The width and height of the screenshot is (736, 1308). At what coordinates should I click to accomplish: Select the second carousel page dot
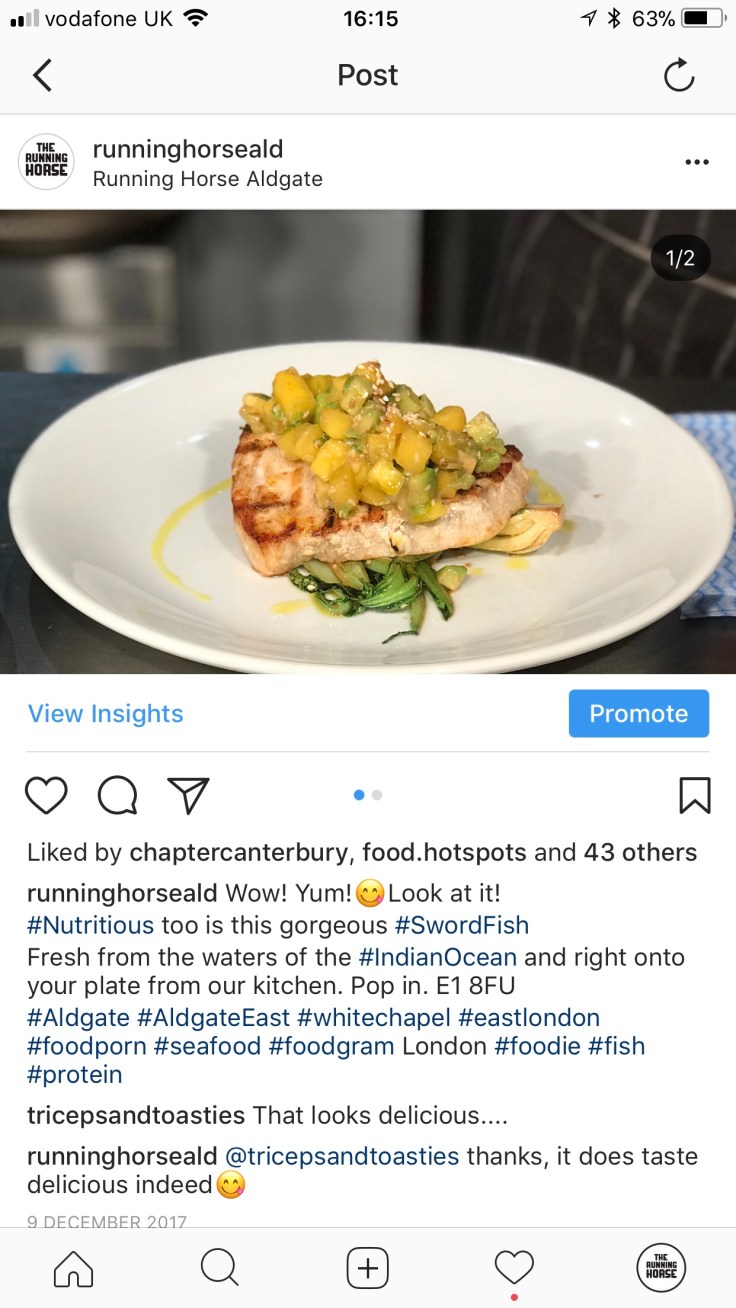pos(377,795)
